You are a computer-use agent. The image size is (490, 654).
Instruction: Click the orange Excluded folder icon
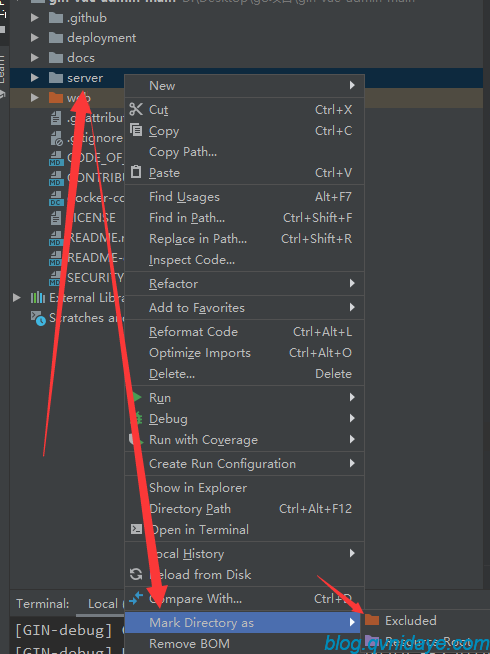click(x=372, y=620)
